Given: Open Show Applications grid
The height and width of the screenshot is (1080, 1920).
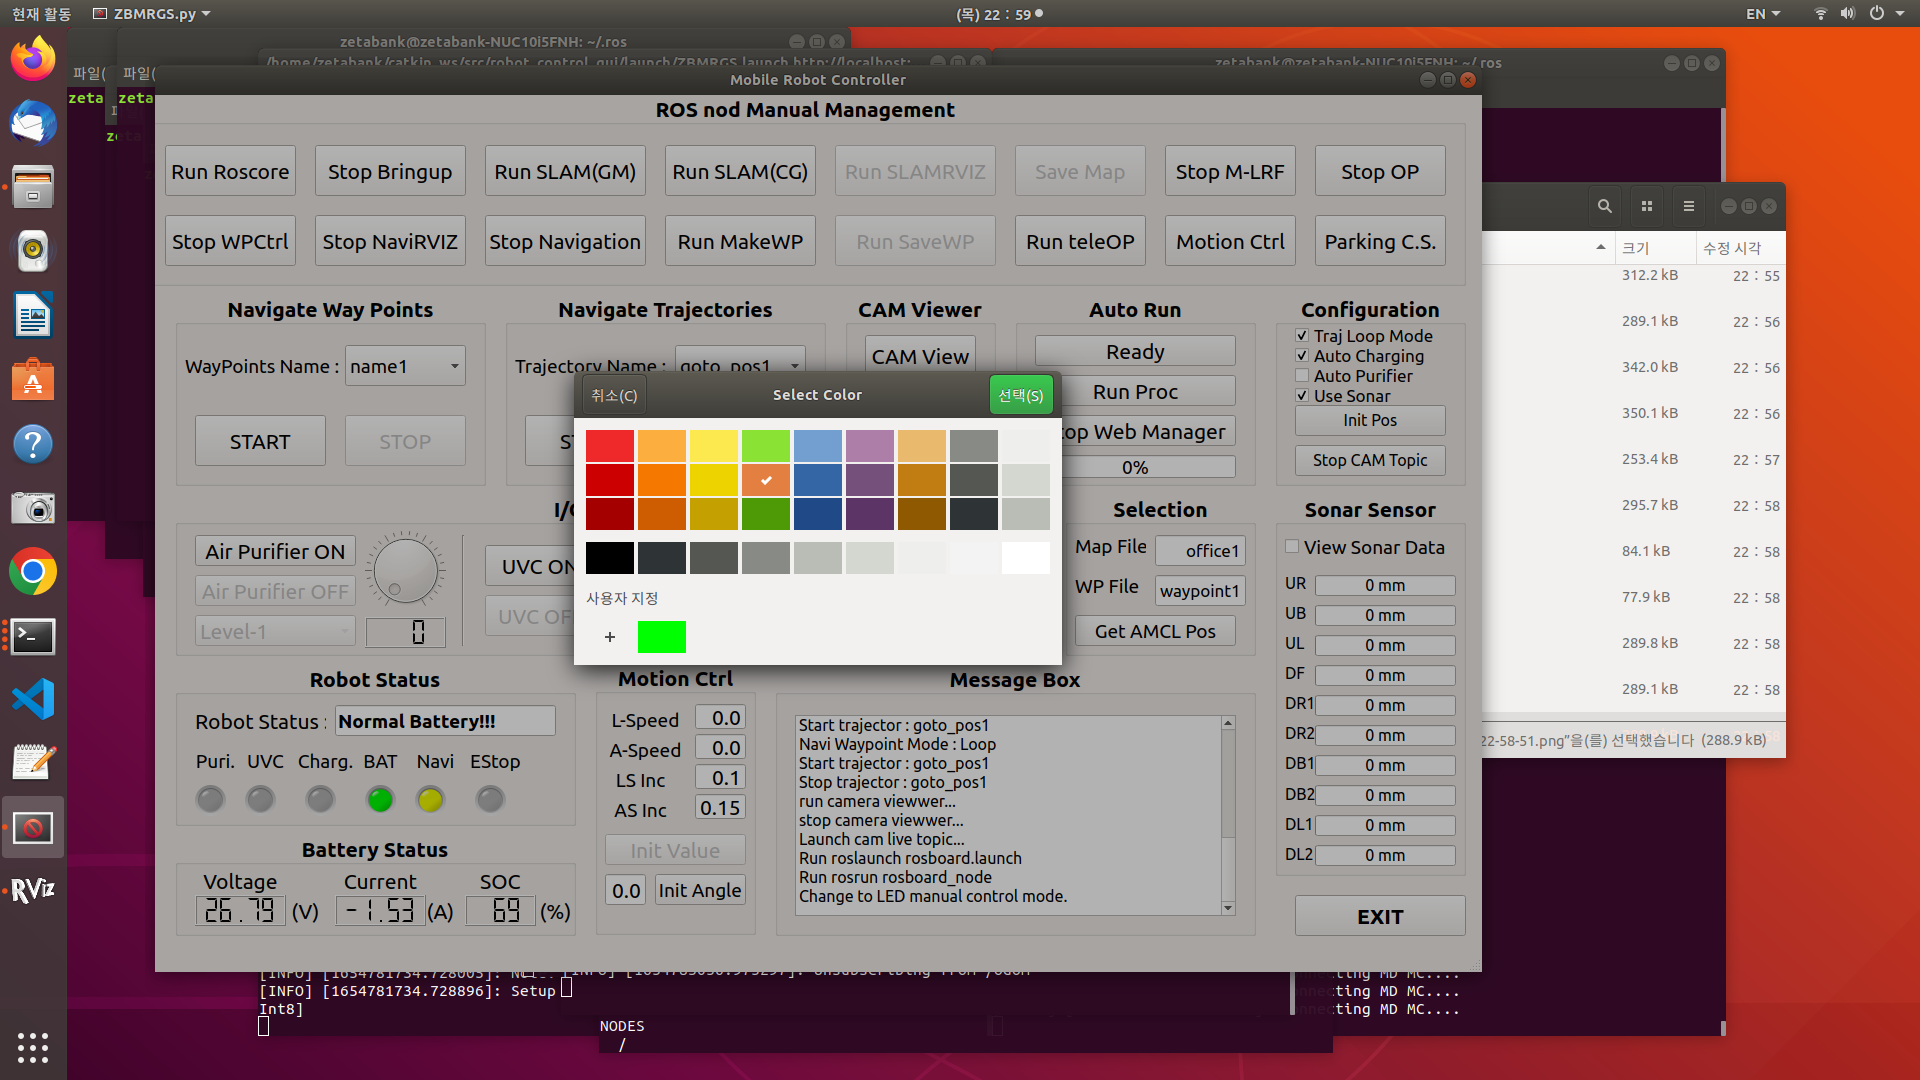Looking at the screenshot, I should click(x=33, y=1047).
